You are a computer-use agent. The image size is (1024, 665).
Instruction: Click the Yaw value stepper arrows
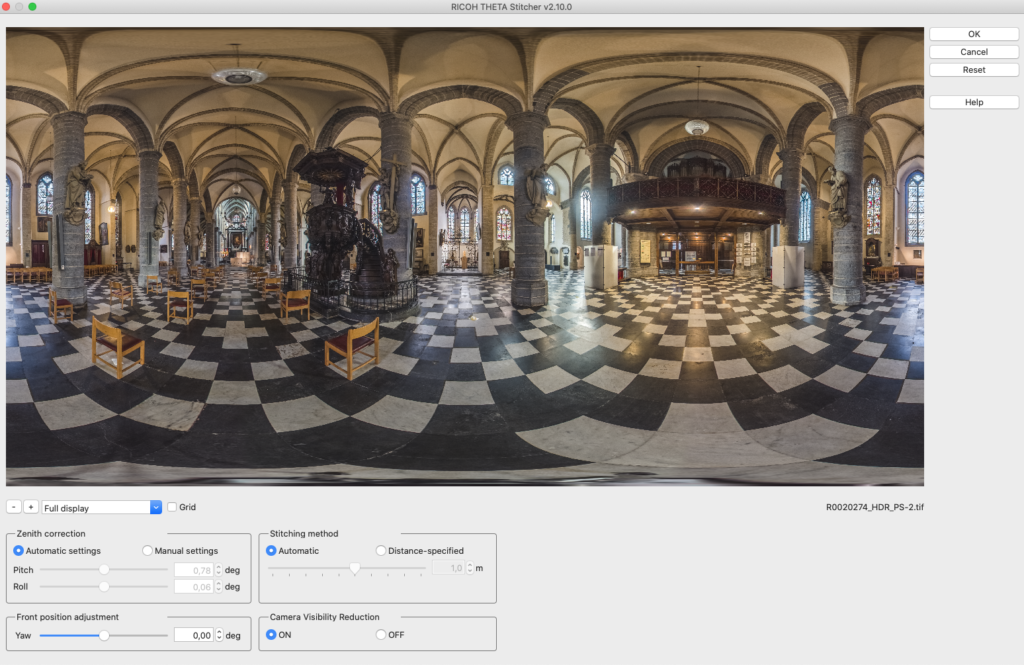(219, 635)
